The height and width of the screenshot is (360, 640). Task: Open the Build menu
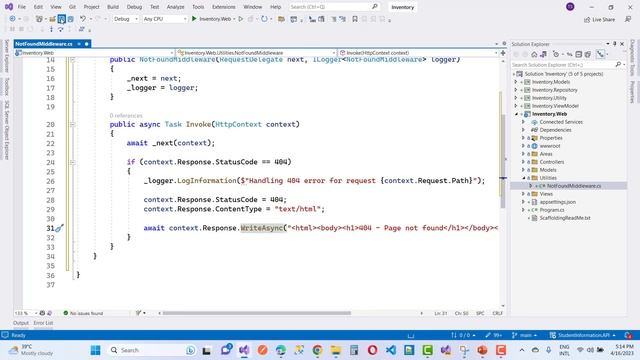pos(113,7)
